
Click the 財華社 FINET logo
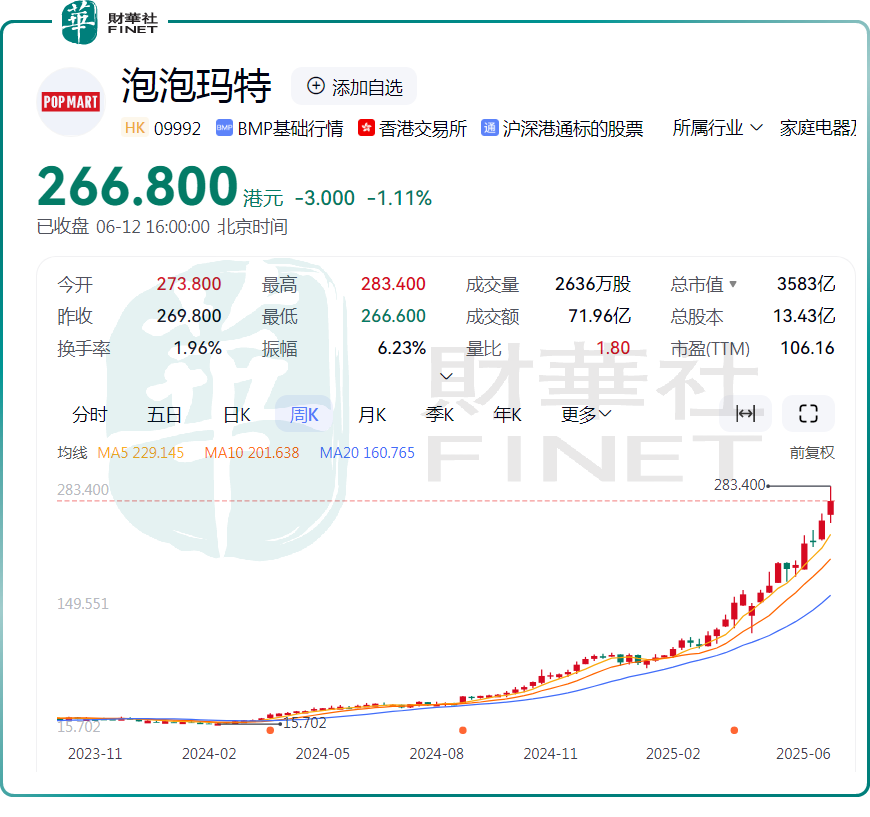110,22
